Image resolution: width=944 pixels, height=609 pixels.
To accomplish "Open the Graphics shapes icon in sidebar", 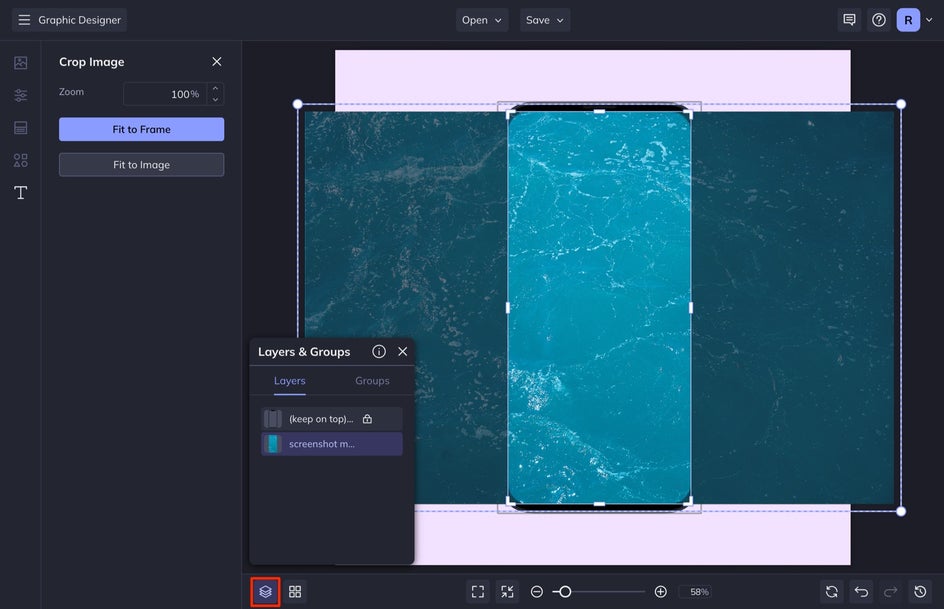I will 20,160.
